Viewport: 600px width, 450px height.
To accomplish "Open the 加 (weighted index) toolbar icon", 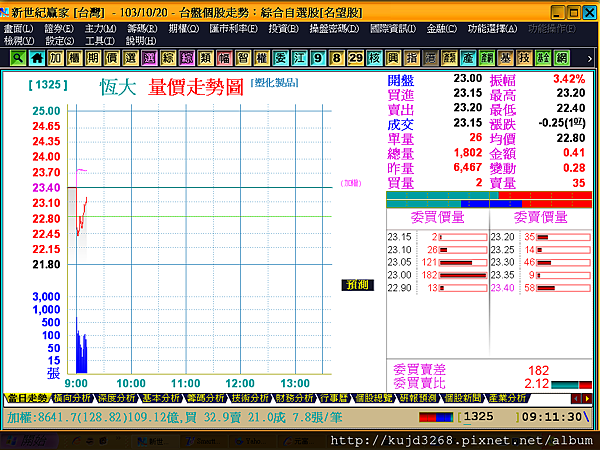I will 55,58.
